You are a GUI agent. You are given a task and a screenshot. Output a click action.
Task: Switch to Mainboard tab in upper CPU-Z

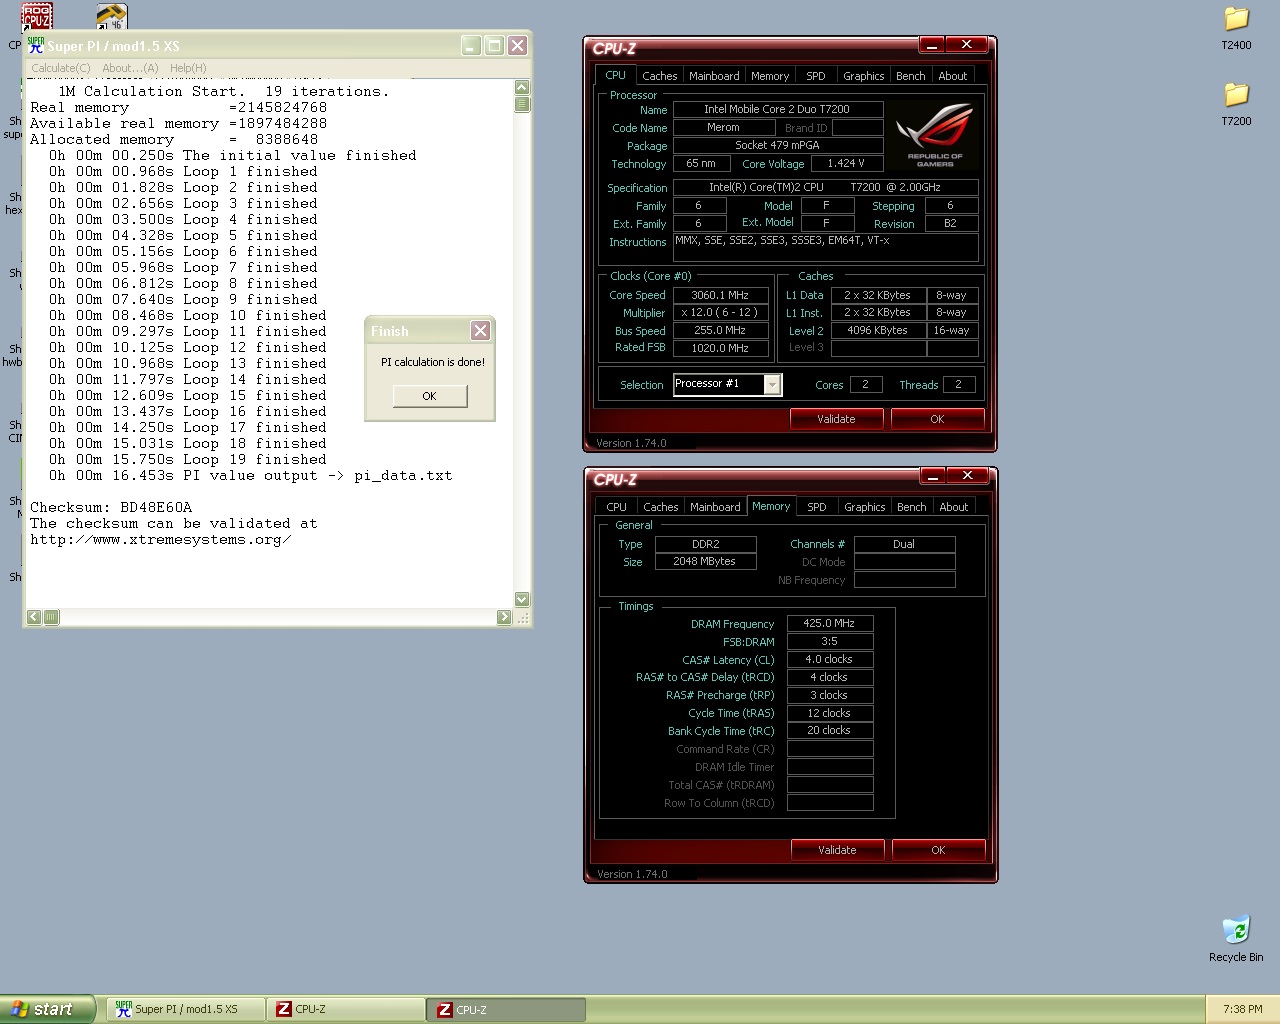[714, 76]
